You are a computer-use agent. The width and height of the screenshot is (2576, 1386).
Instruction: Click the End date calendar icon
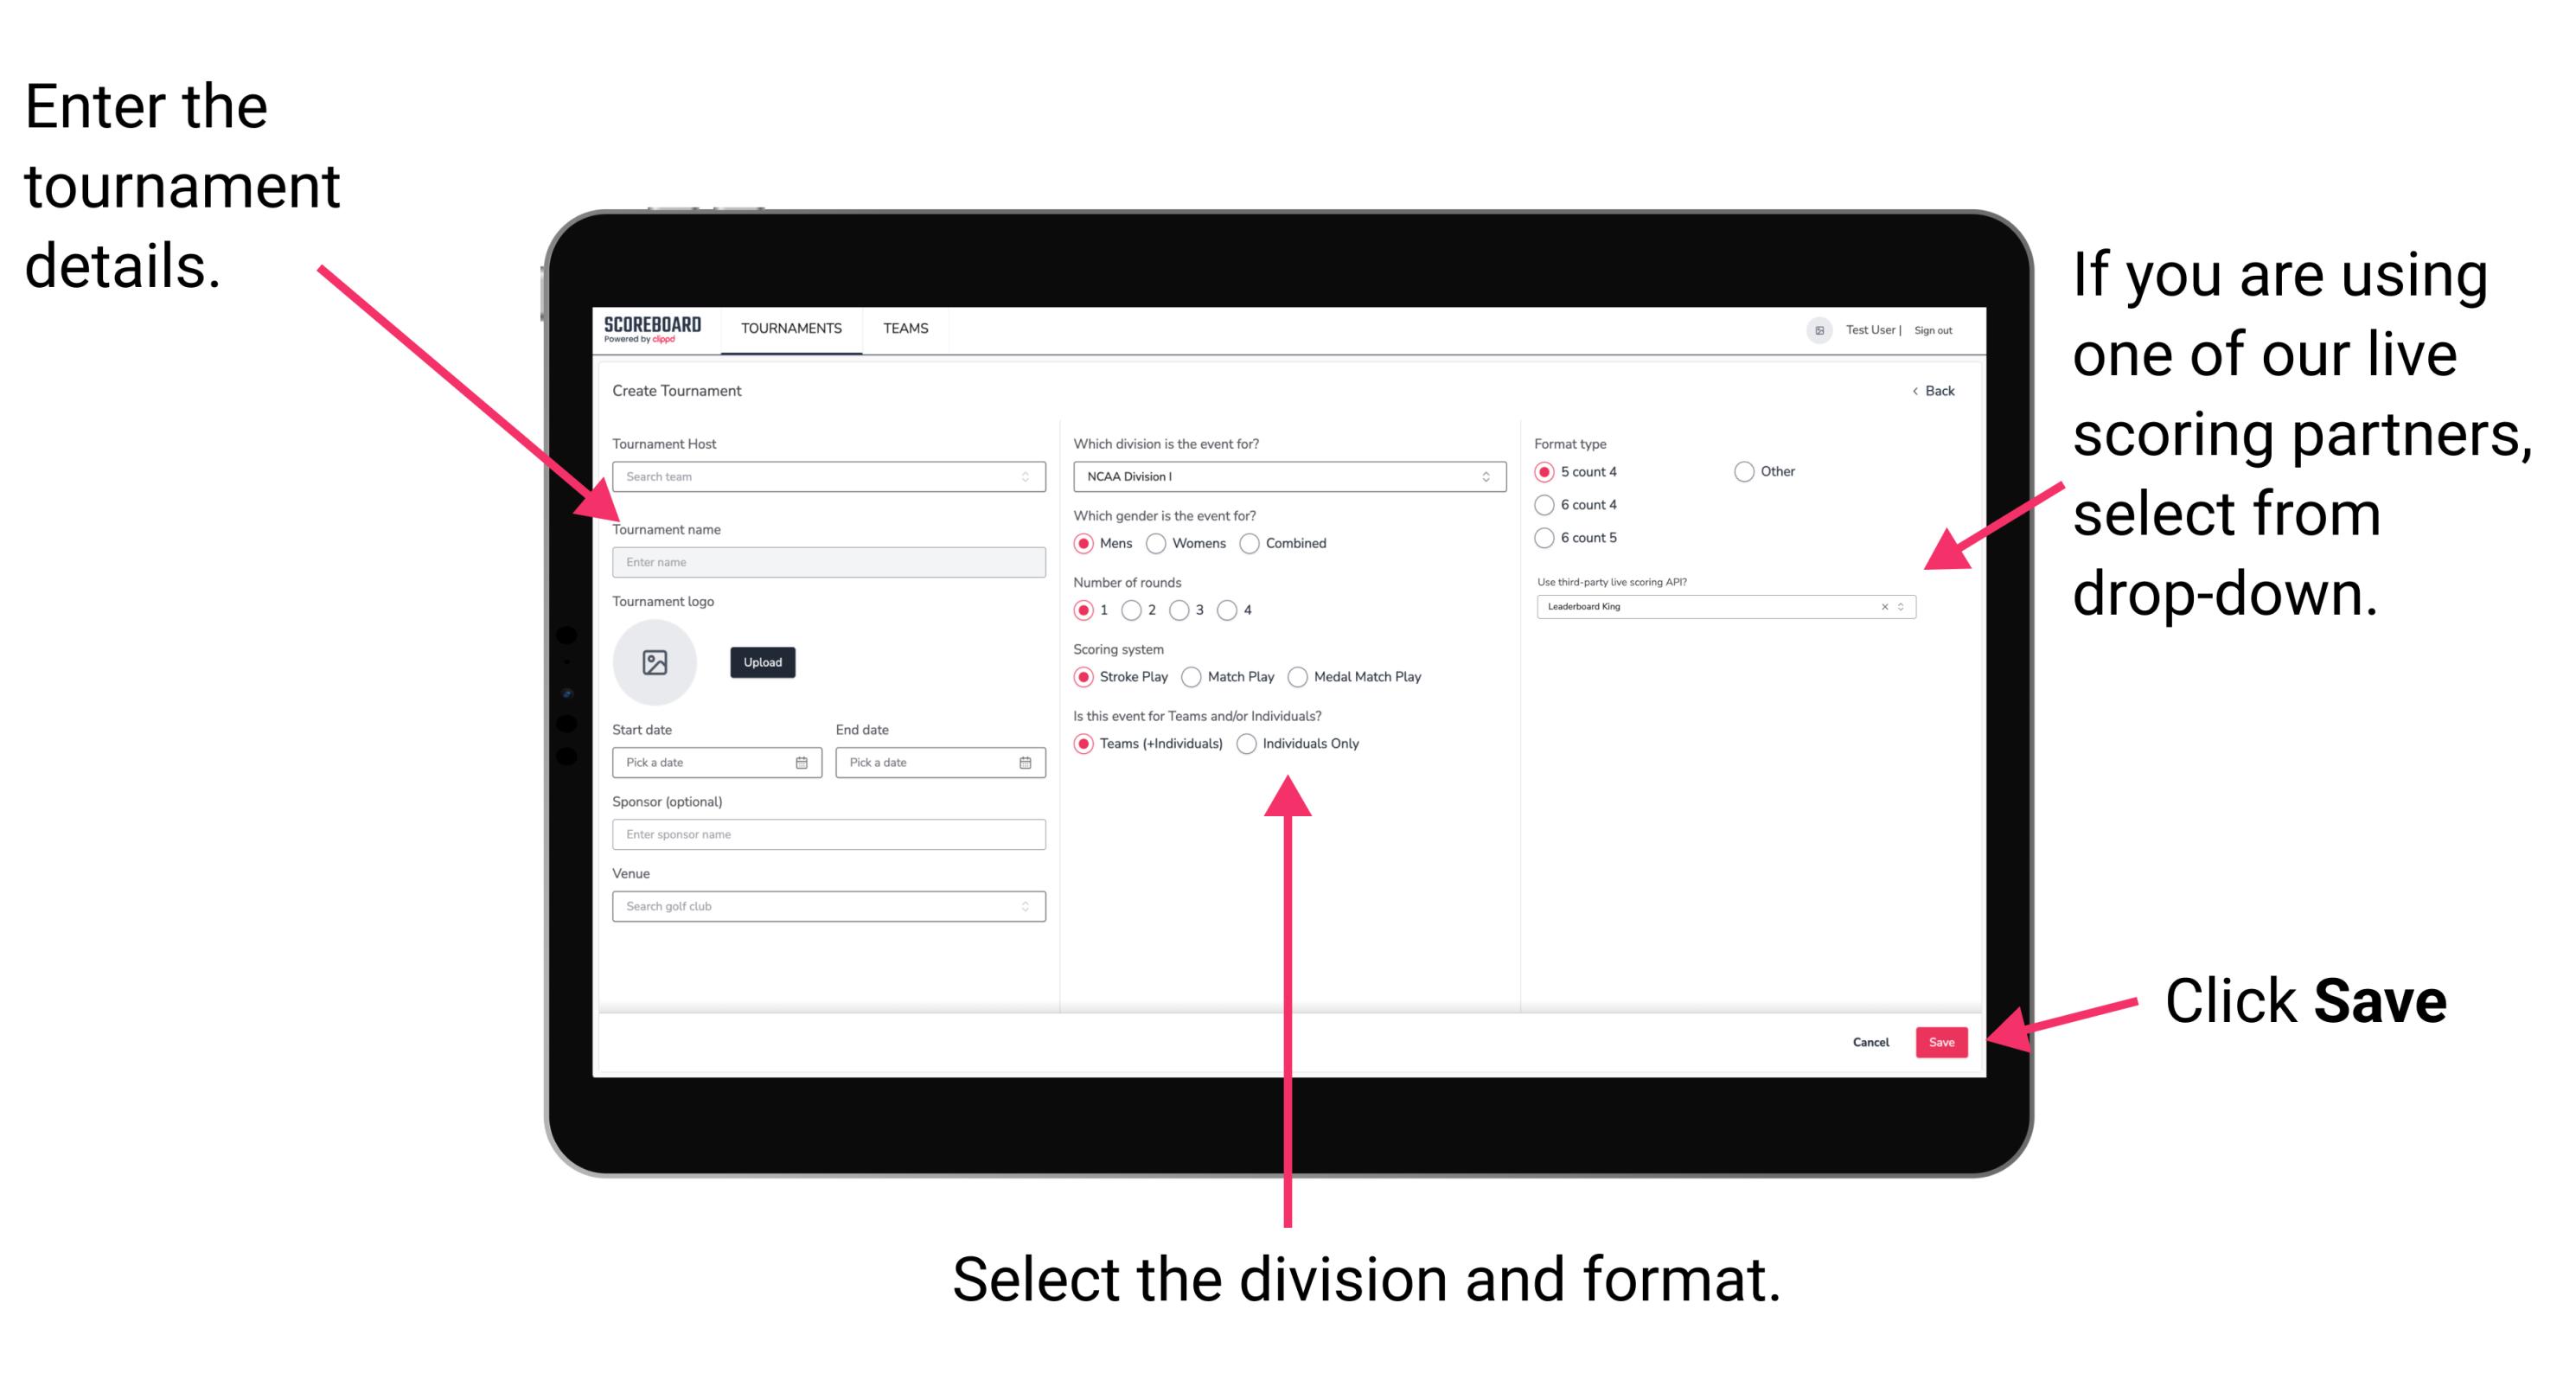(x=1026, y=763)
